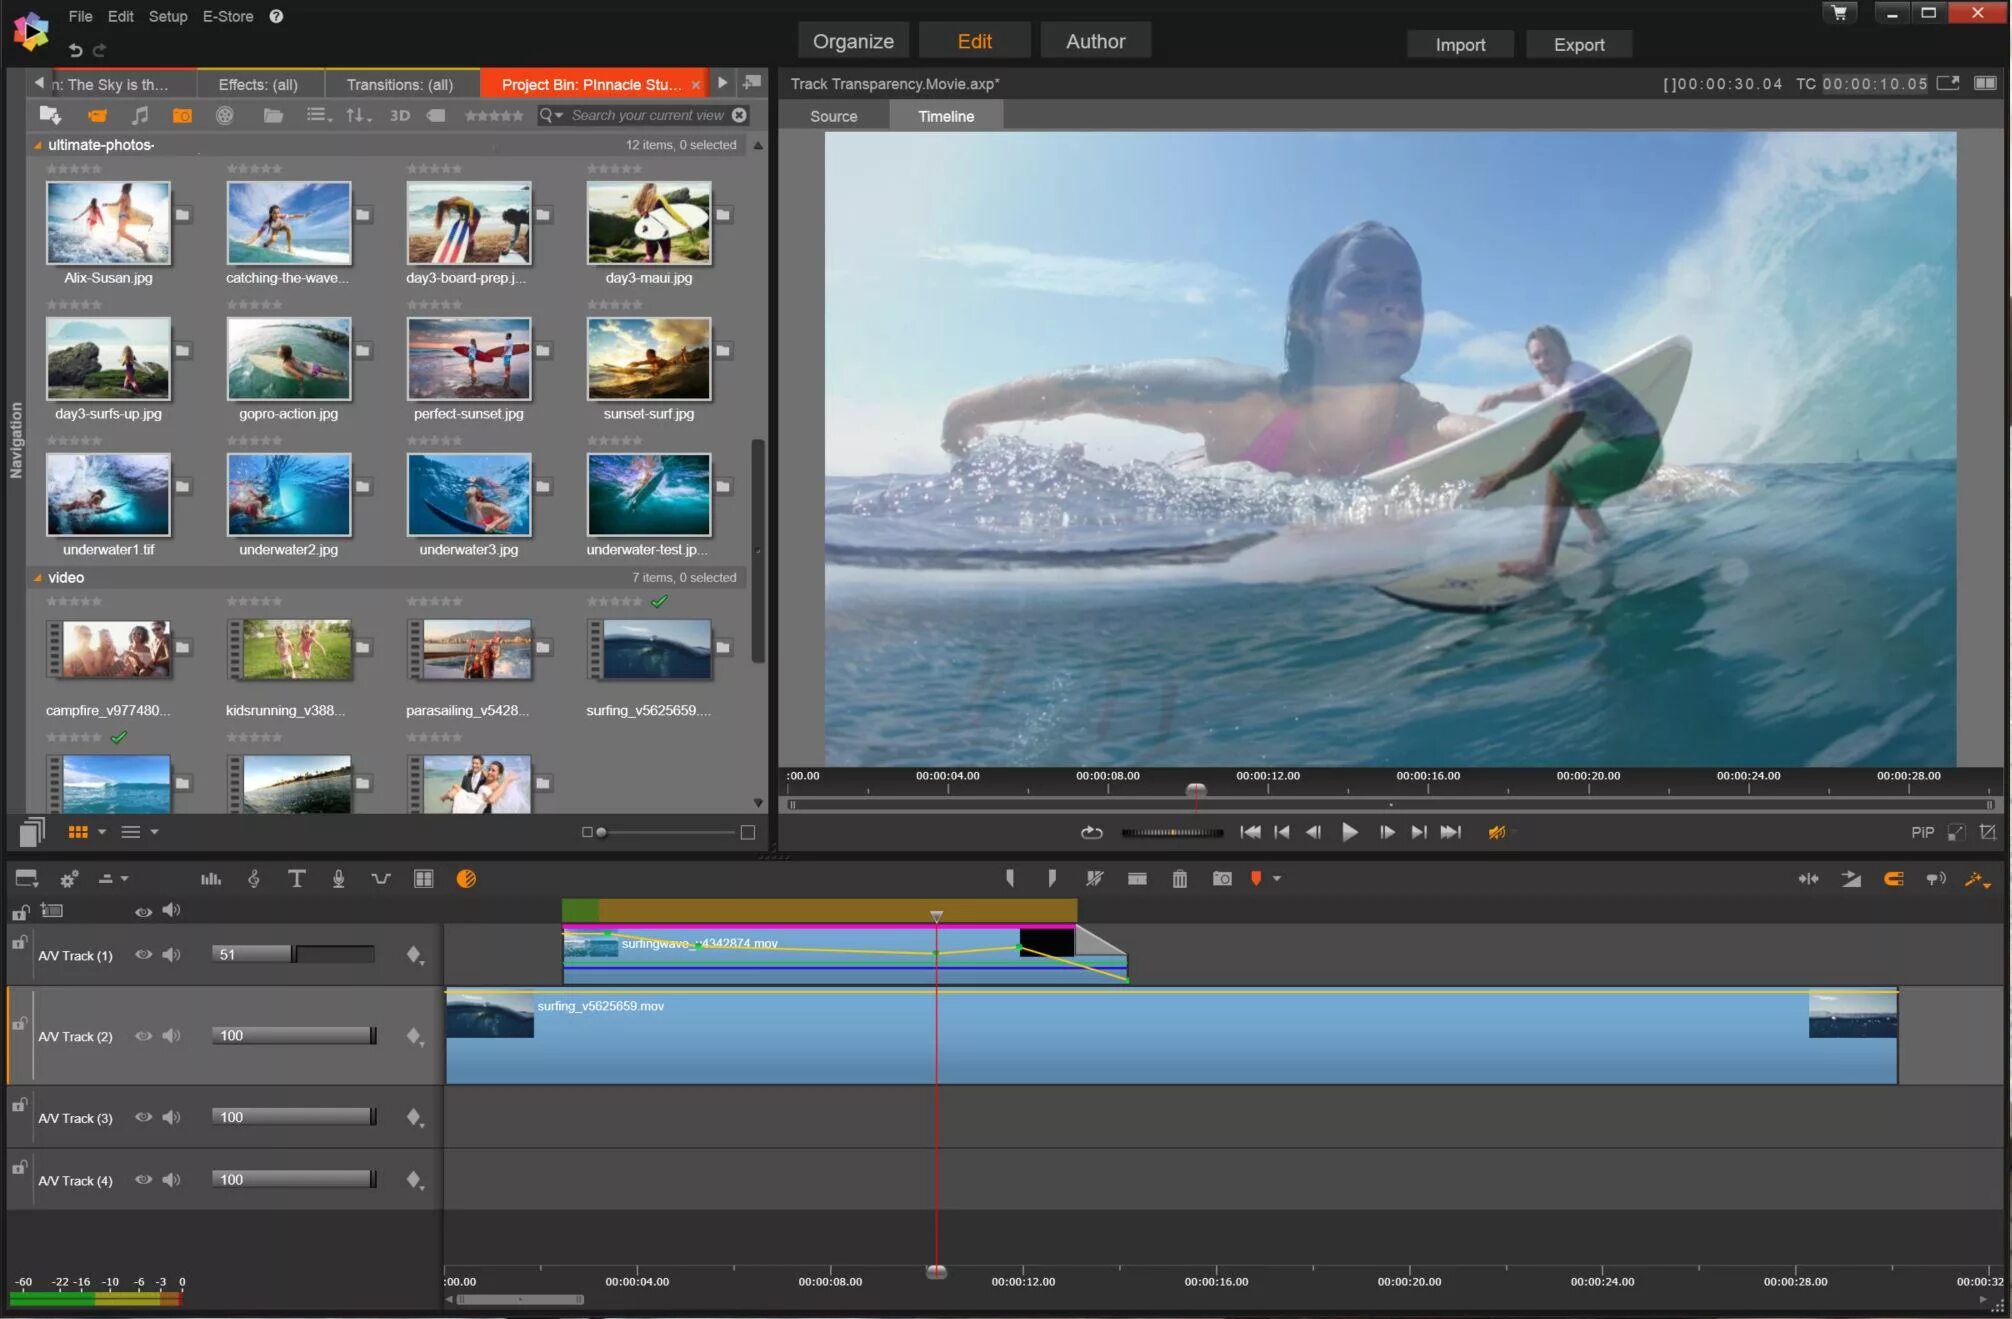Expand the video assets group in bin
Viewport: 2012px width, 1319px height.
[x=37, y=577]
